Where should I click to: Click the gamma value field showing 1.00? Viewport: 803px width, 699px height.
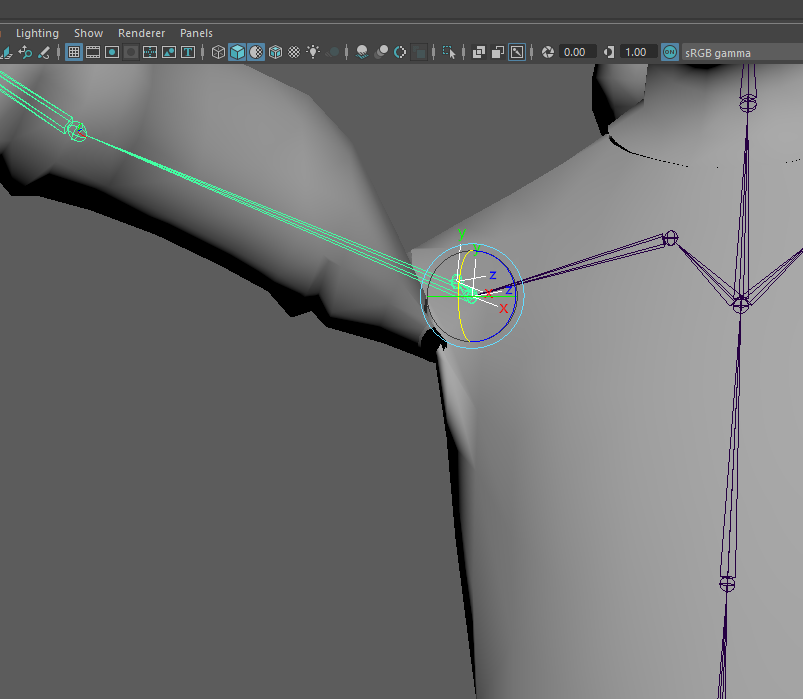pyautogui.click(x=636, y=52)
